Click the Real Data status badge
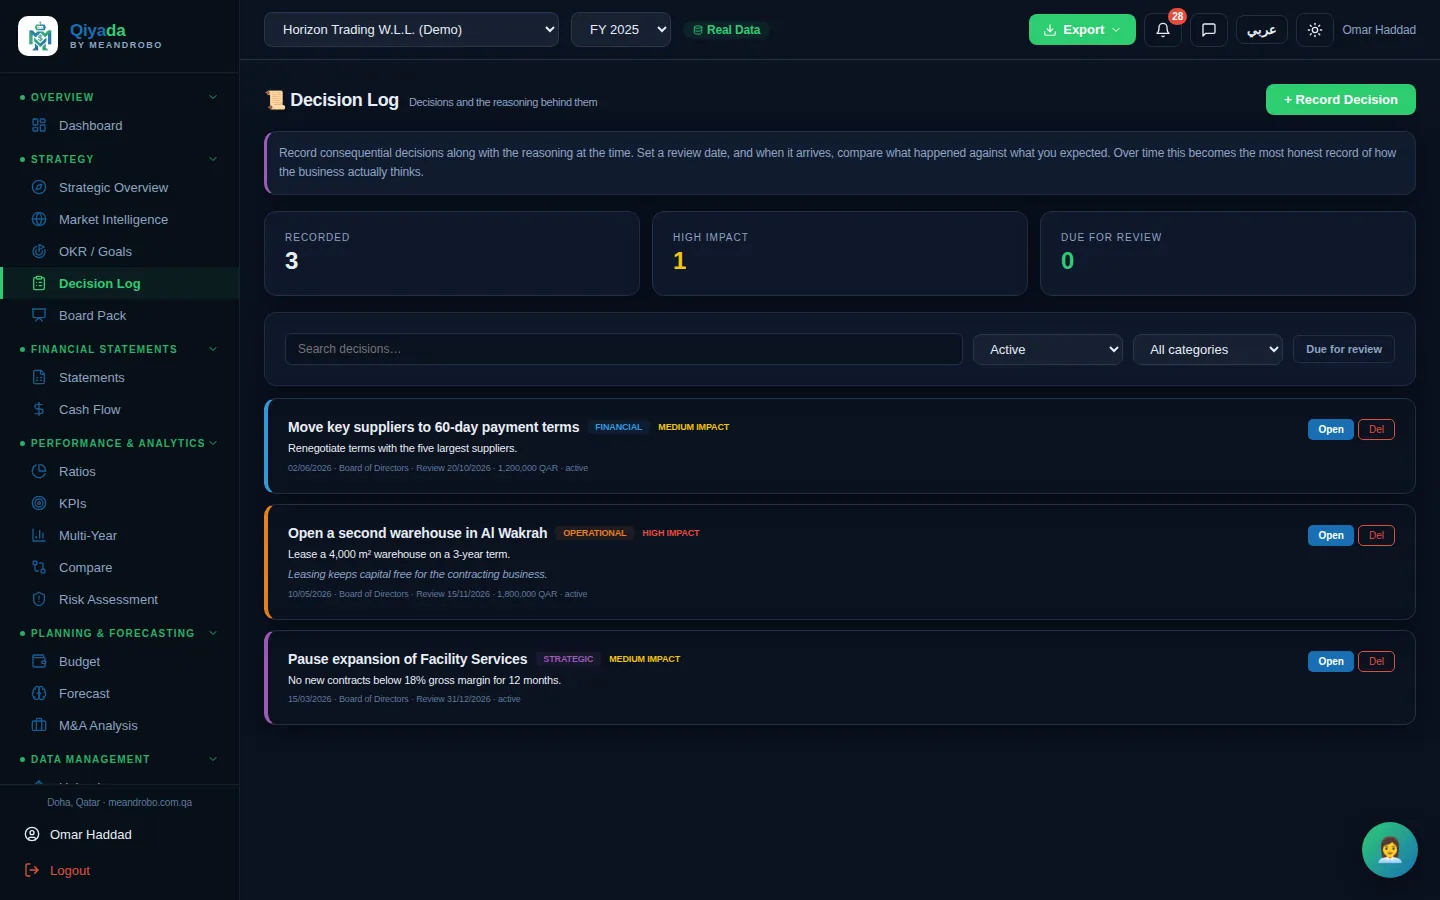This screenshot has width=1440, height=900. pos(727,30)
